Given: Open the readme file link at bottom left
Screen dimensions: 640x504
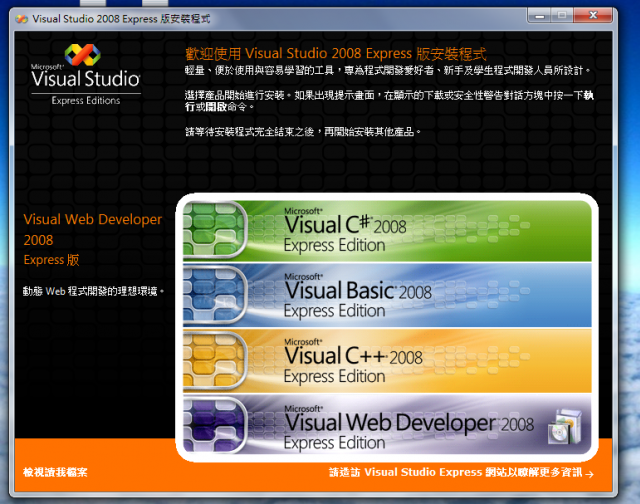Looking at the screenshot, I should [55, 472].
